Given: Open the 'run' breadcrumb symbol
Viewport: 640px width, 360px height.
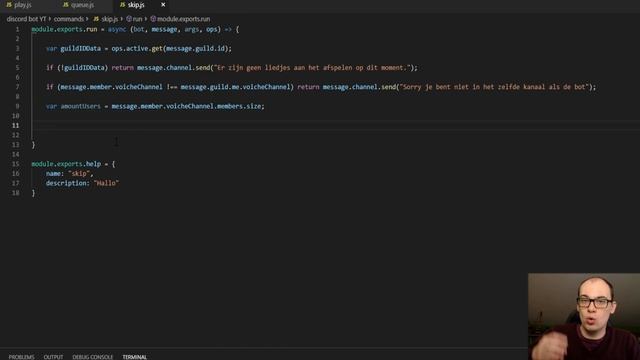Looking at the screenshot, I should (138, 19).
